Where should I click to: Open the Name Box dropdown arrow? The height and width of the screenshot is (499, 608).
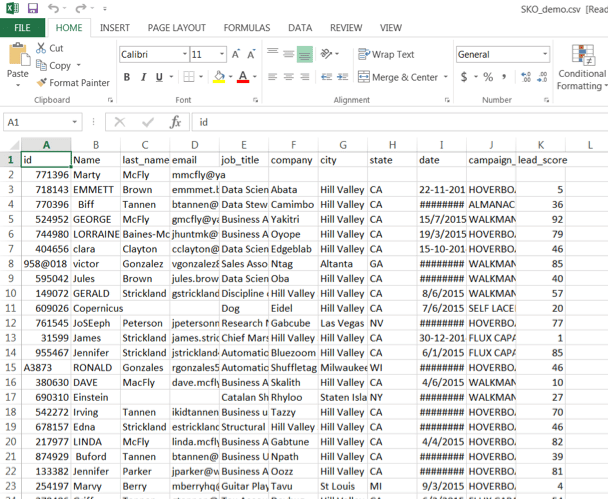click(x=74, y=123)
